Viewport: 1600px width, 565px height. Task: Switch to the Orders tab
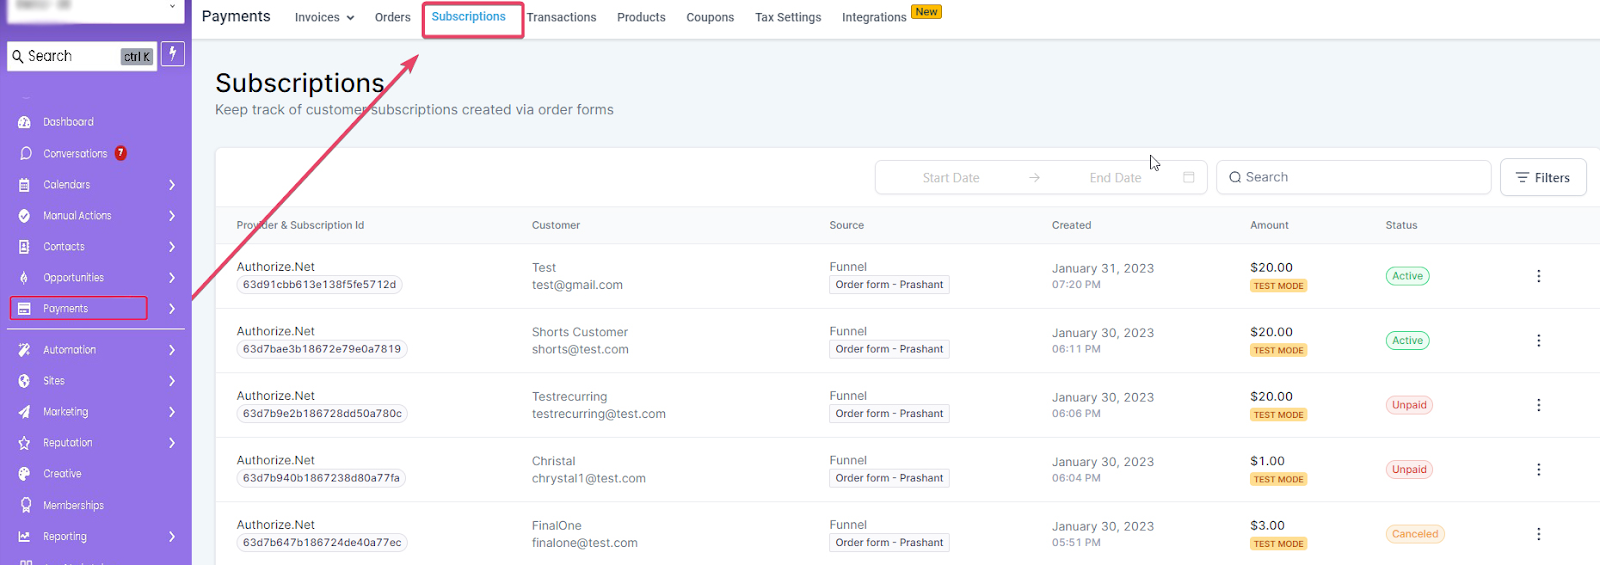click(392, 17)
